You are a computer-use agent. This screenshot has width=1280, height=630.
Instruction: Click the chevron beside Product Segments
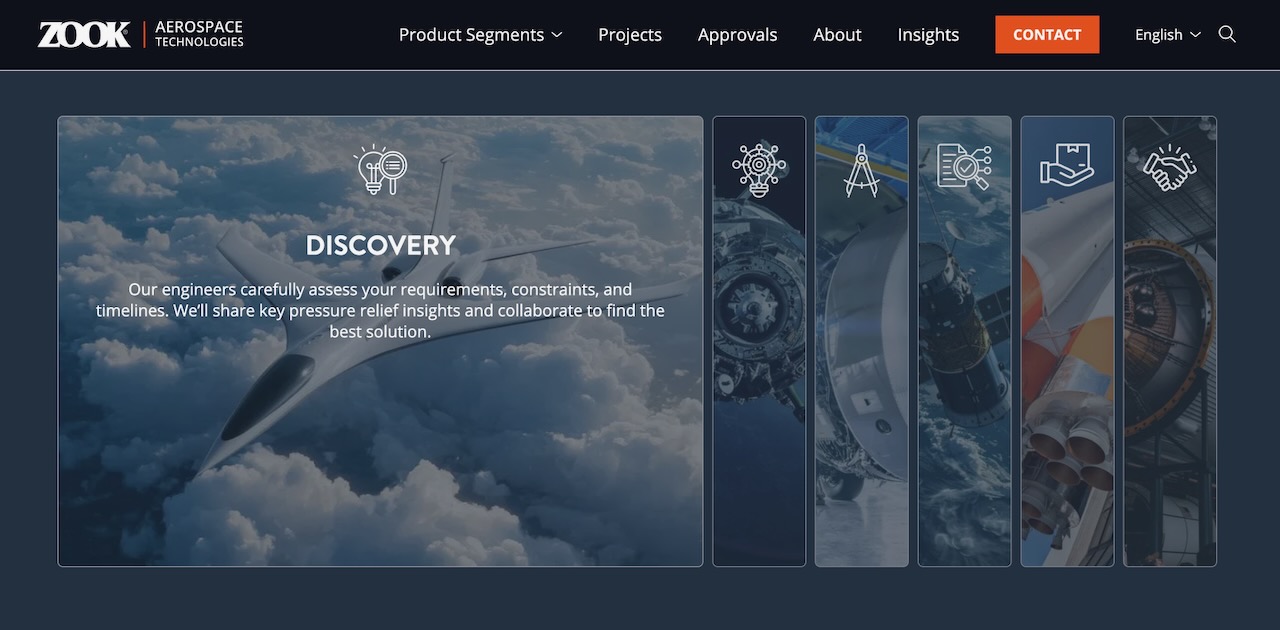[x=557, y=35]
